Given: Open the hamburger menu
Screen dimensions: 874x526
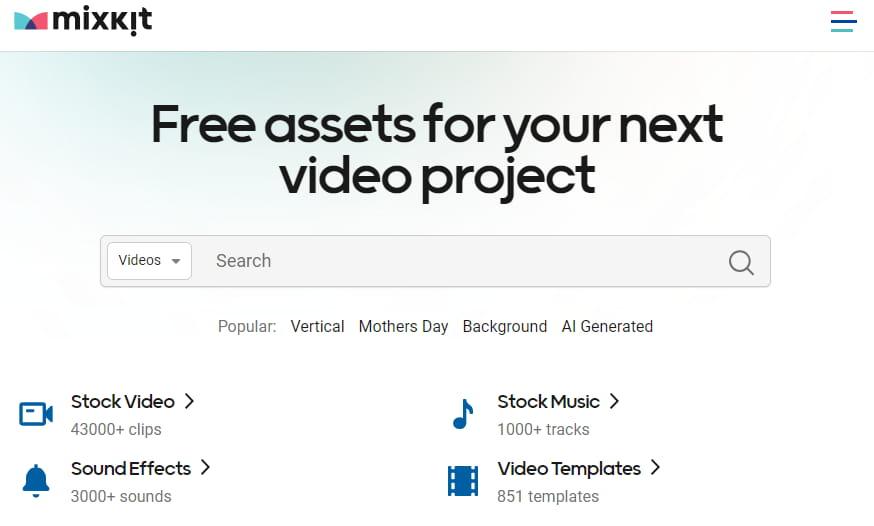Looking at the screenshot, I should (843, 21).
